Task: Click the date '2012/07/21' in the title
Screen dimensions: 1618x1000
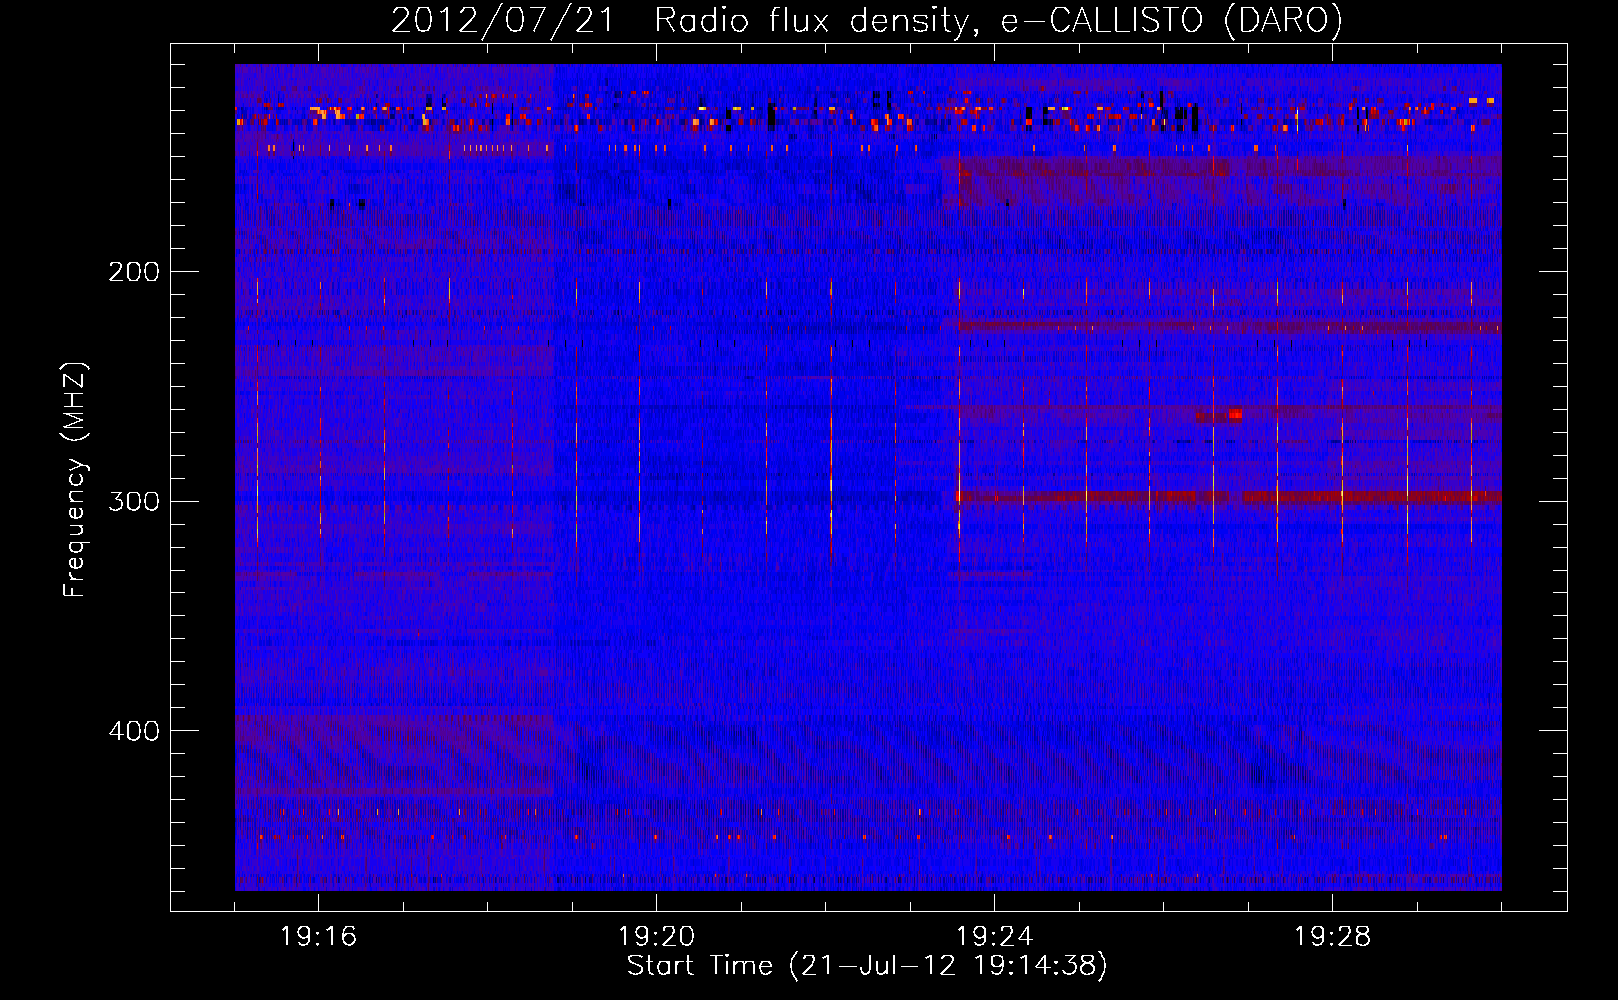Action: point(503,21)
